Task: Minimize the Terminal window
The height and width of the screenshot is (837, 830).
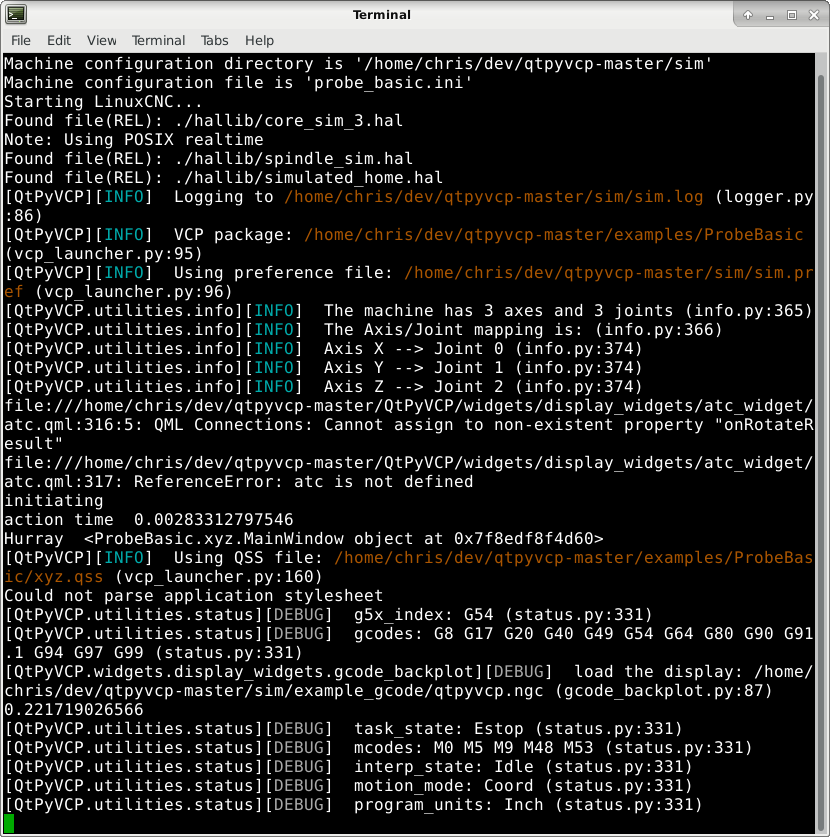Action: coord(770,15)
